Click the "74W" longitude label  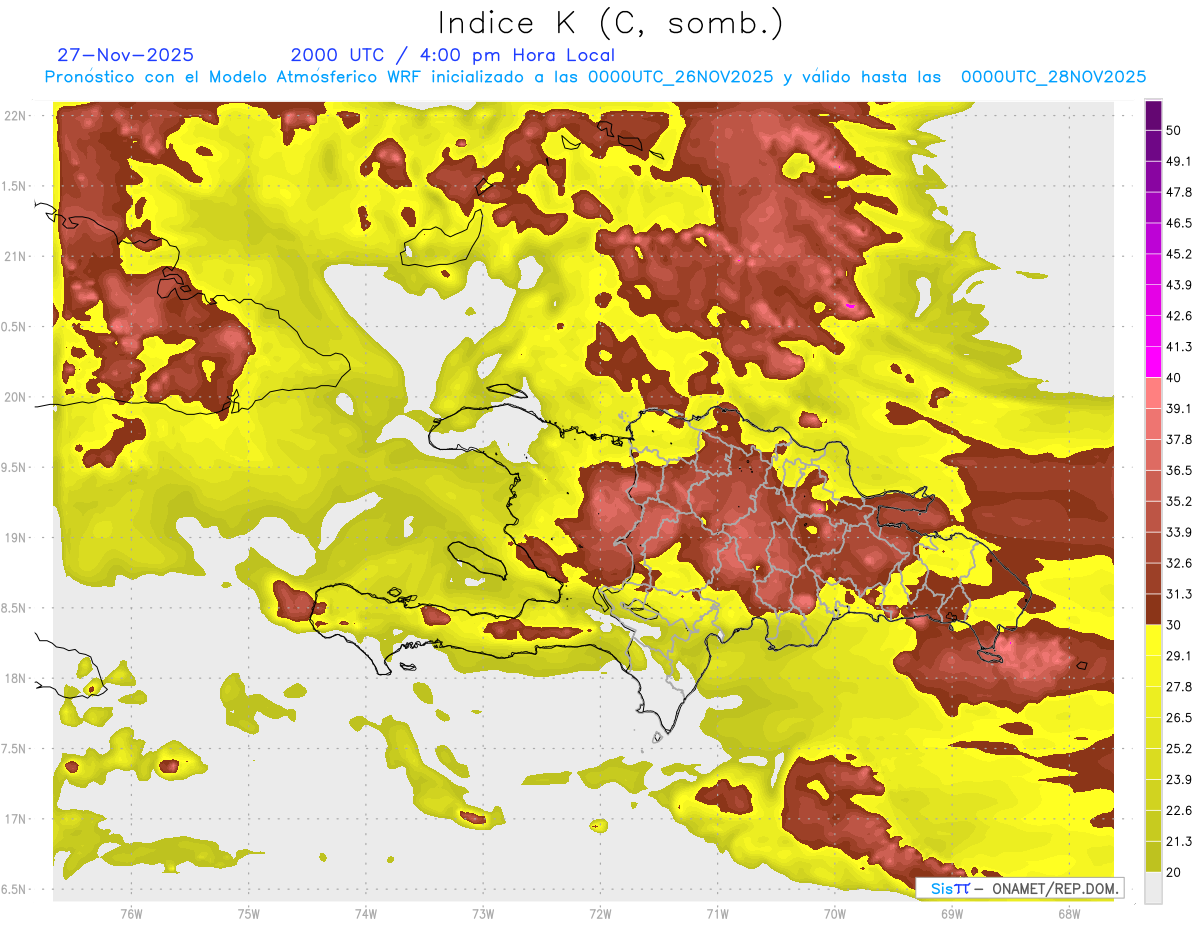[365, 914]
